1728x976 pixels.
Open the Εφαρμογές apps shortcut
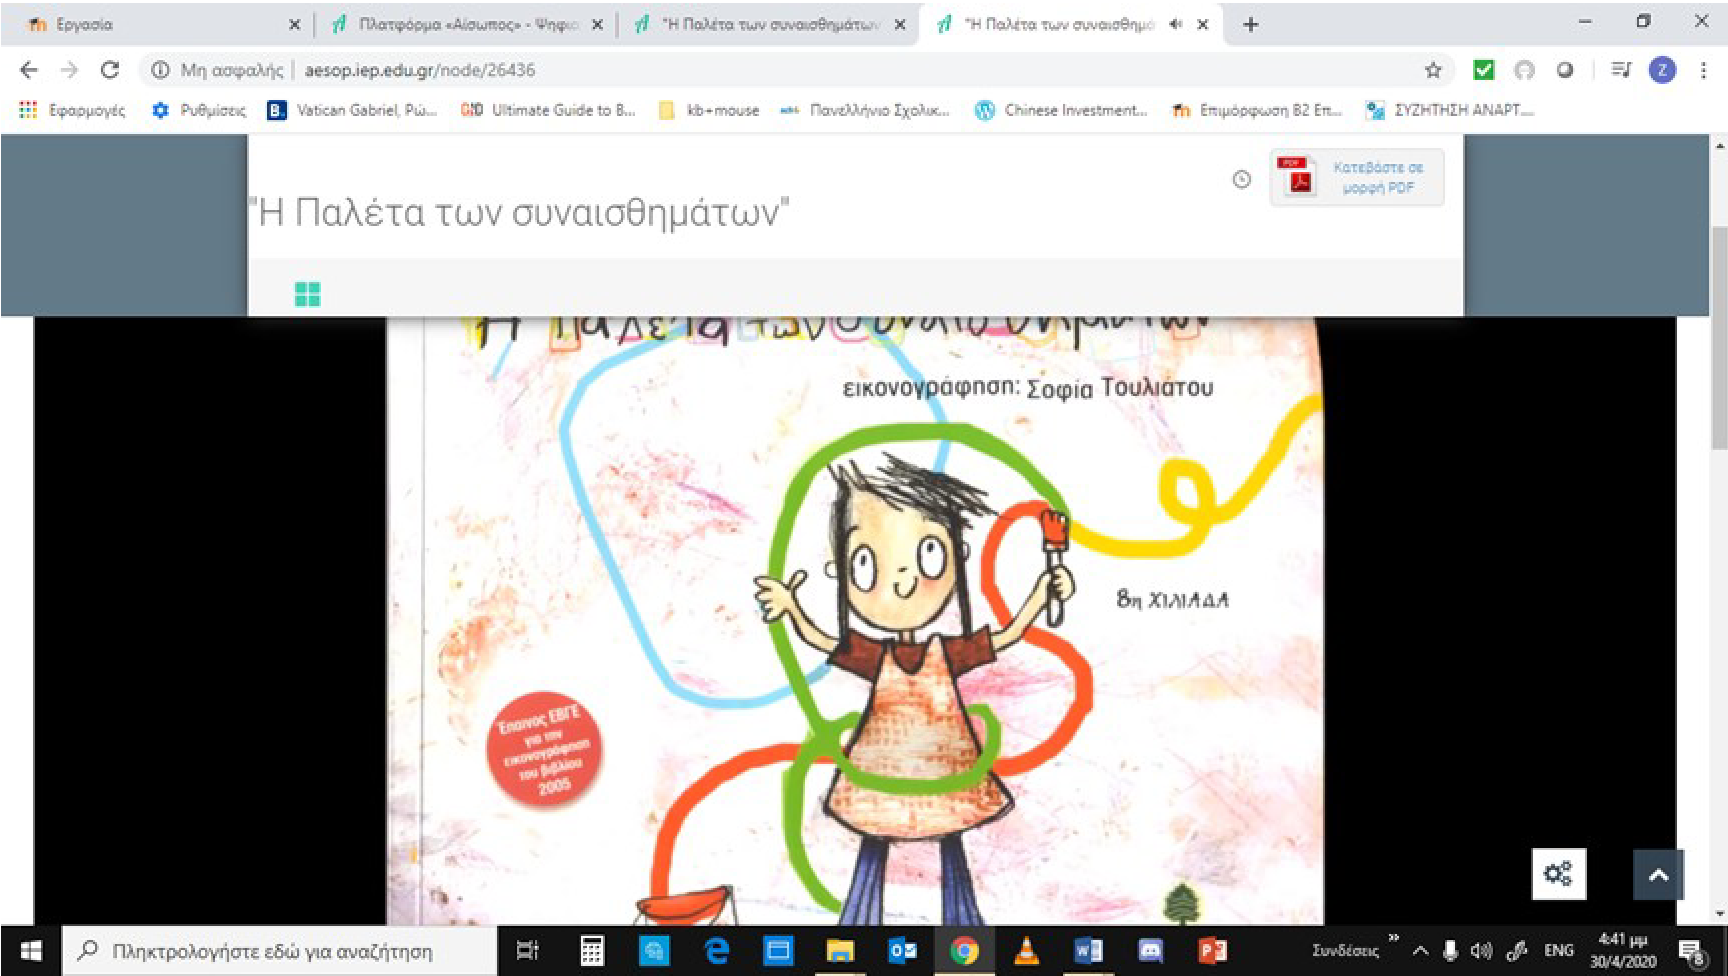click(x=72, y=110)
